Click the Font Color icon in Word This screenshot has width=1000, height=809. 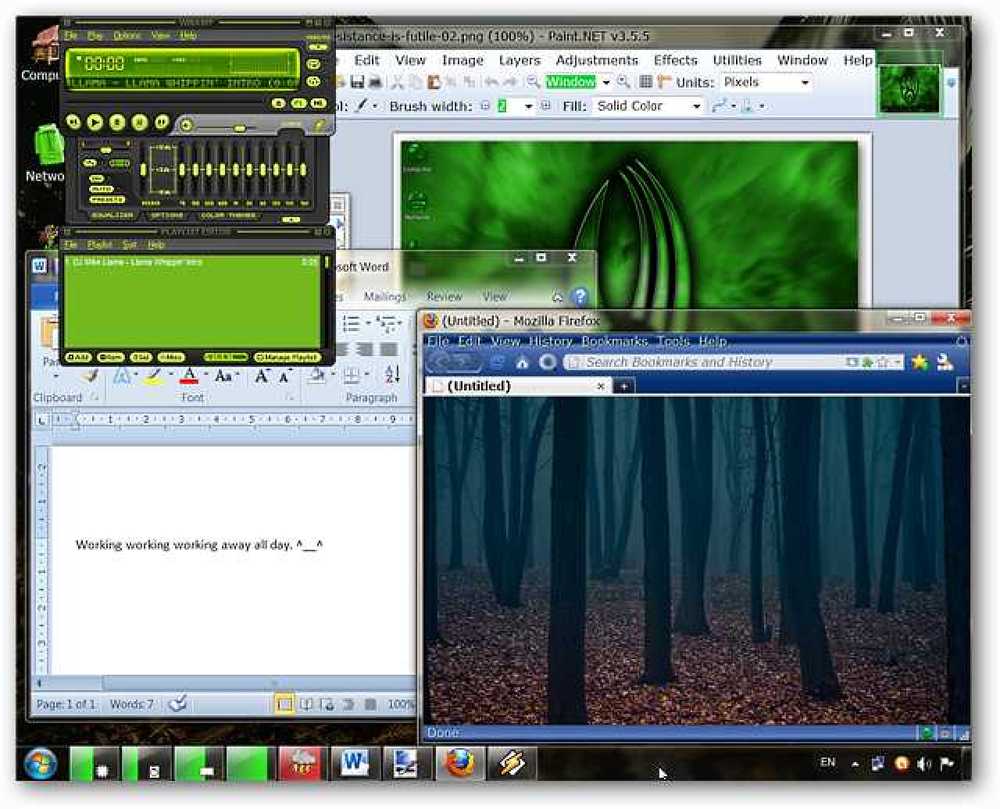[189, 376]
